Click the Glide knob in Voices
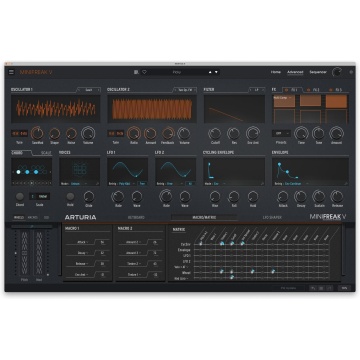 tap(89, 197)
